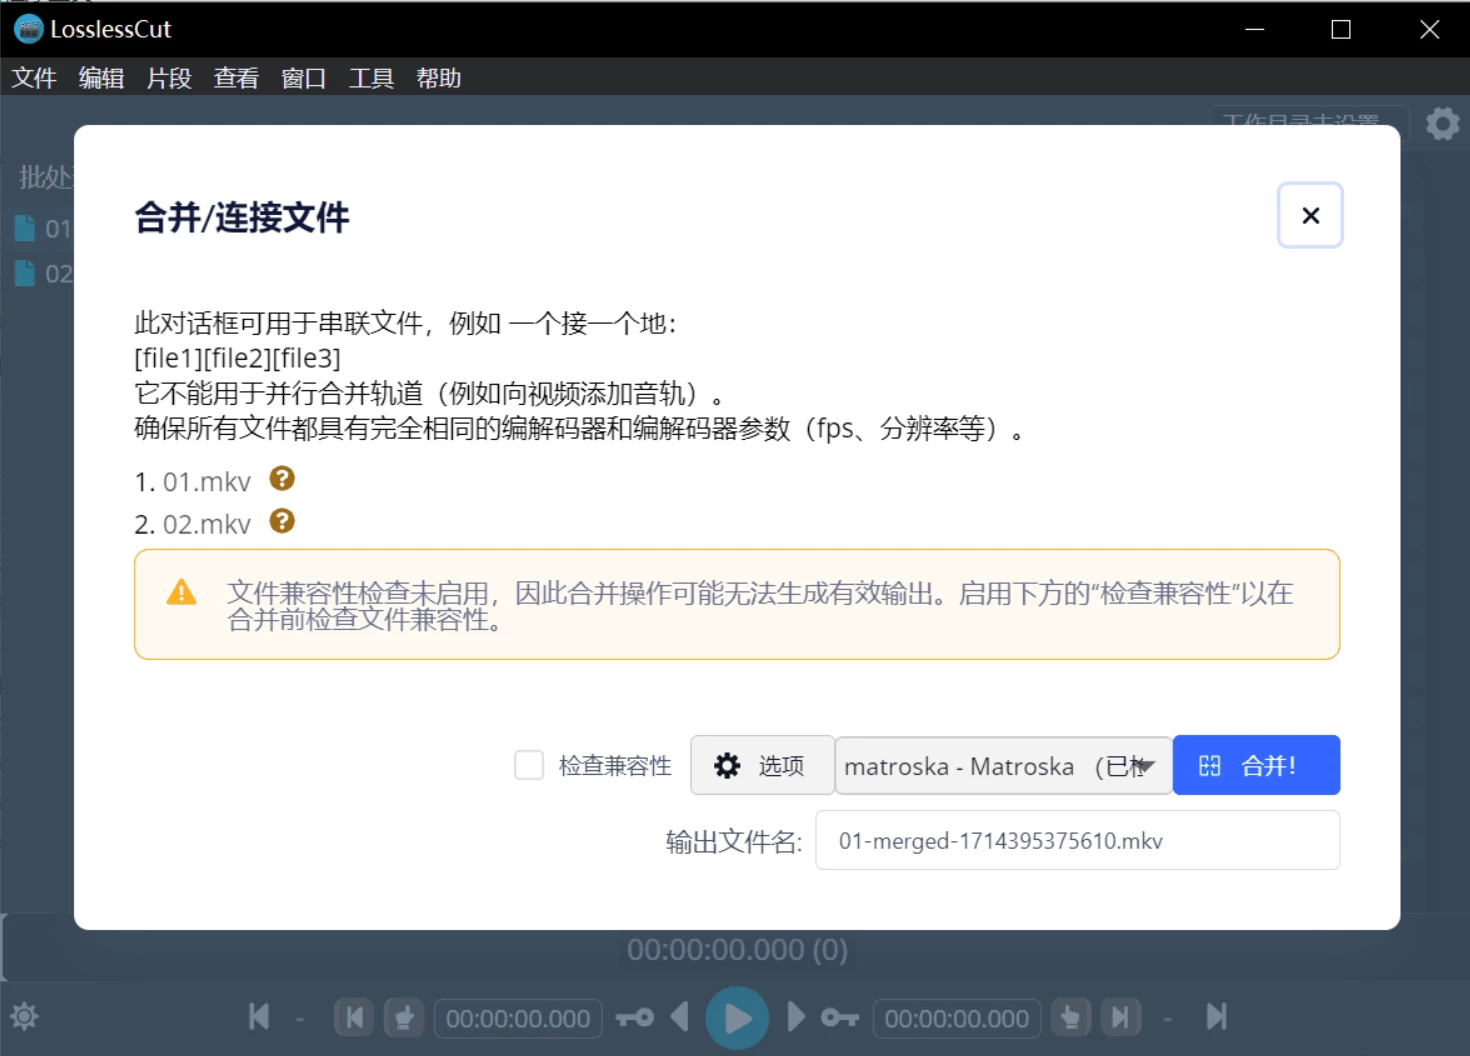Image resolution: width=1470 pixels, height=1056 pixels.
Task: Click the output file name field
Action: 1077,840
